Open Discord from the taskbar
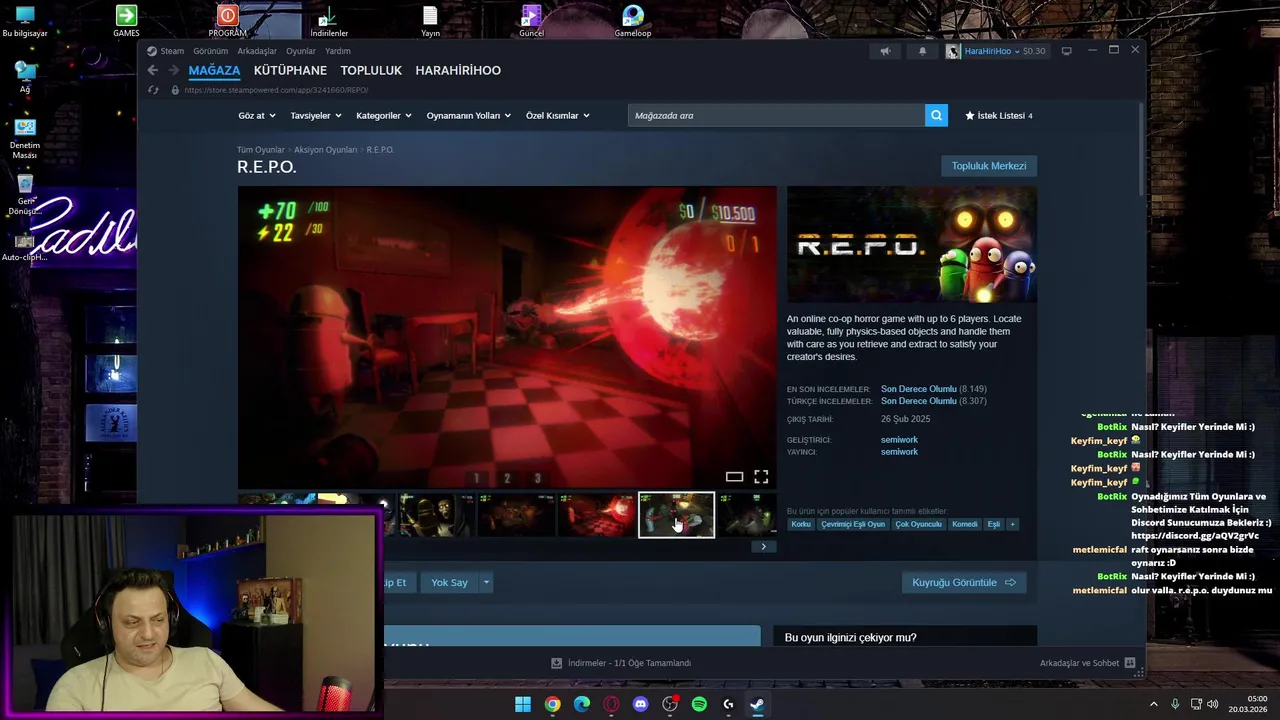 click(x=640, y=704)
